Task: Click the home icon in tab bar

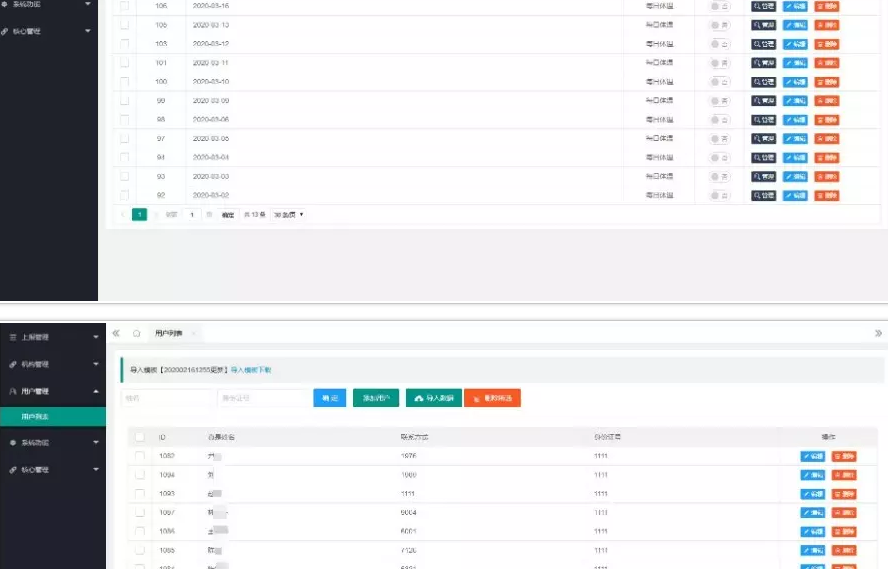Action: pos(136,333)
